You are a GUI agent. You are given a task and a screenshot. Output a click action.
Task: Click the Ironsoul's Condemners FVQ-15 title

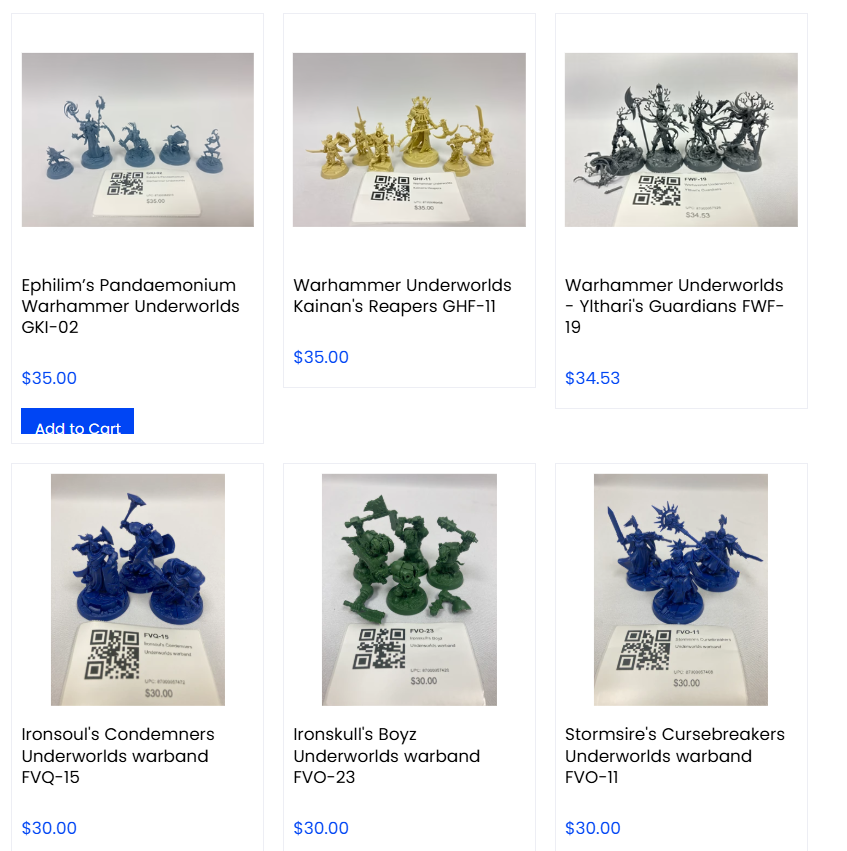pos(118,755)
